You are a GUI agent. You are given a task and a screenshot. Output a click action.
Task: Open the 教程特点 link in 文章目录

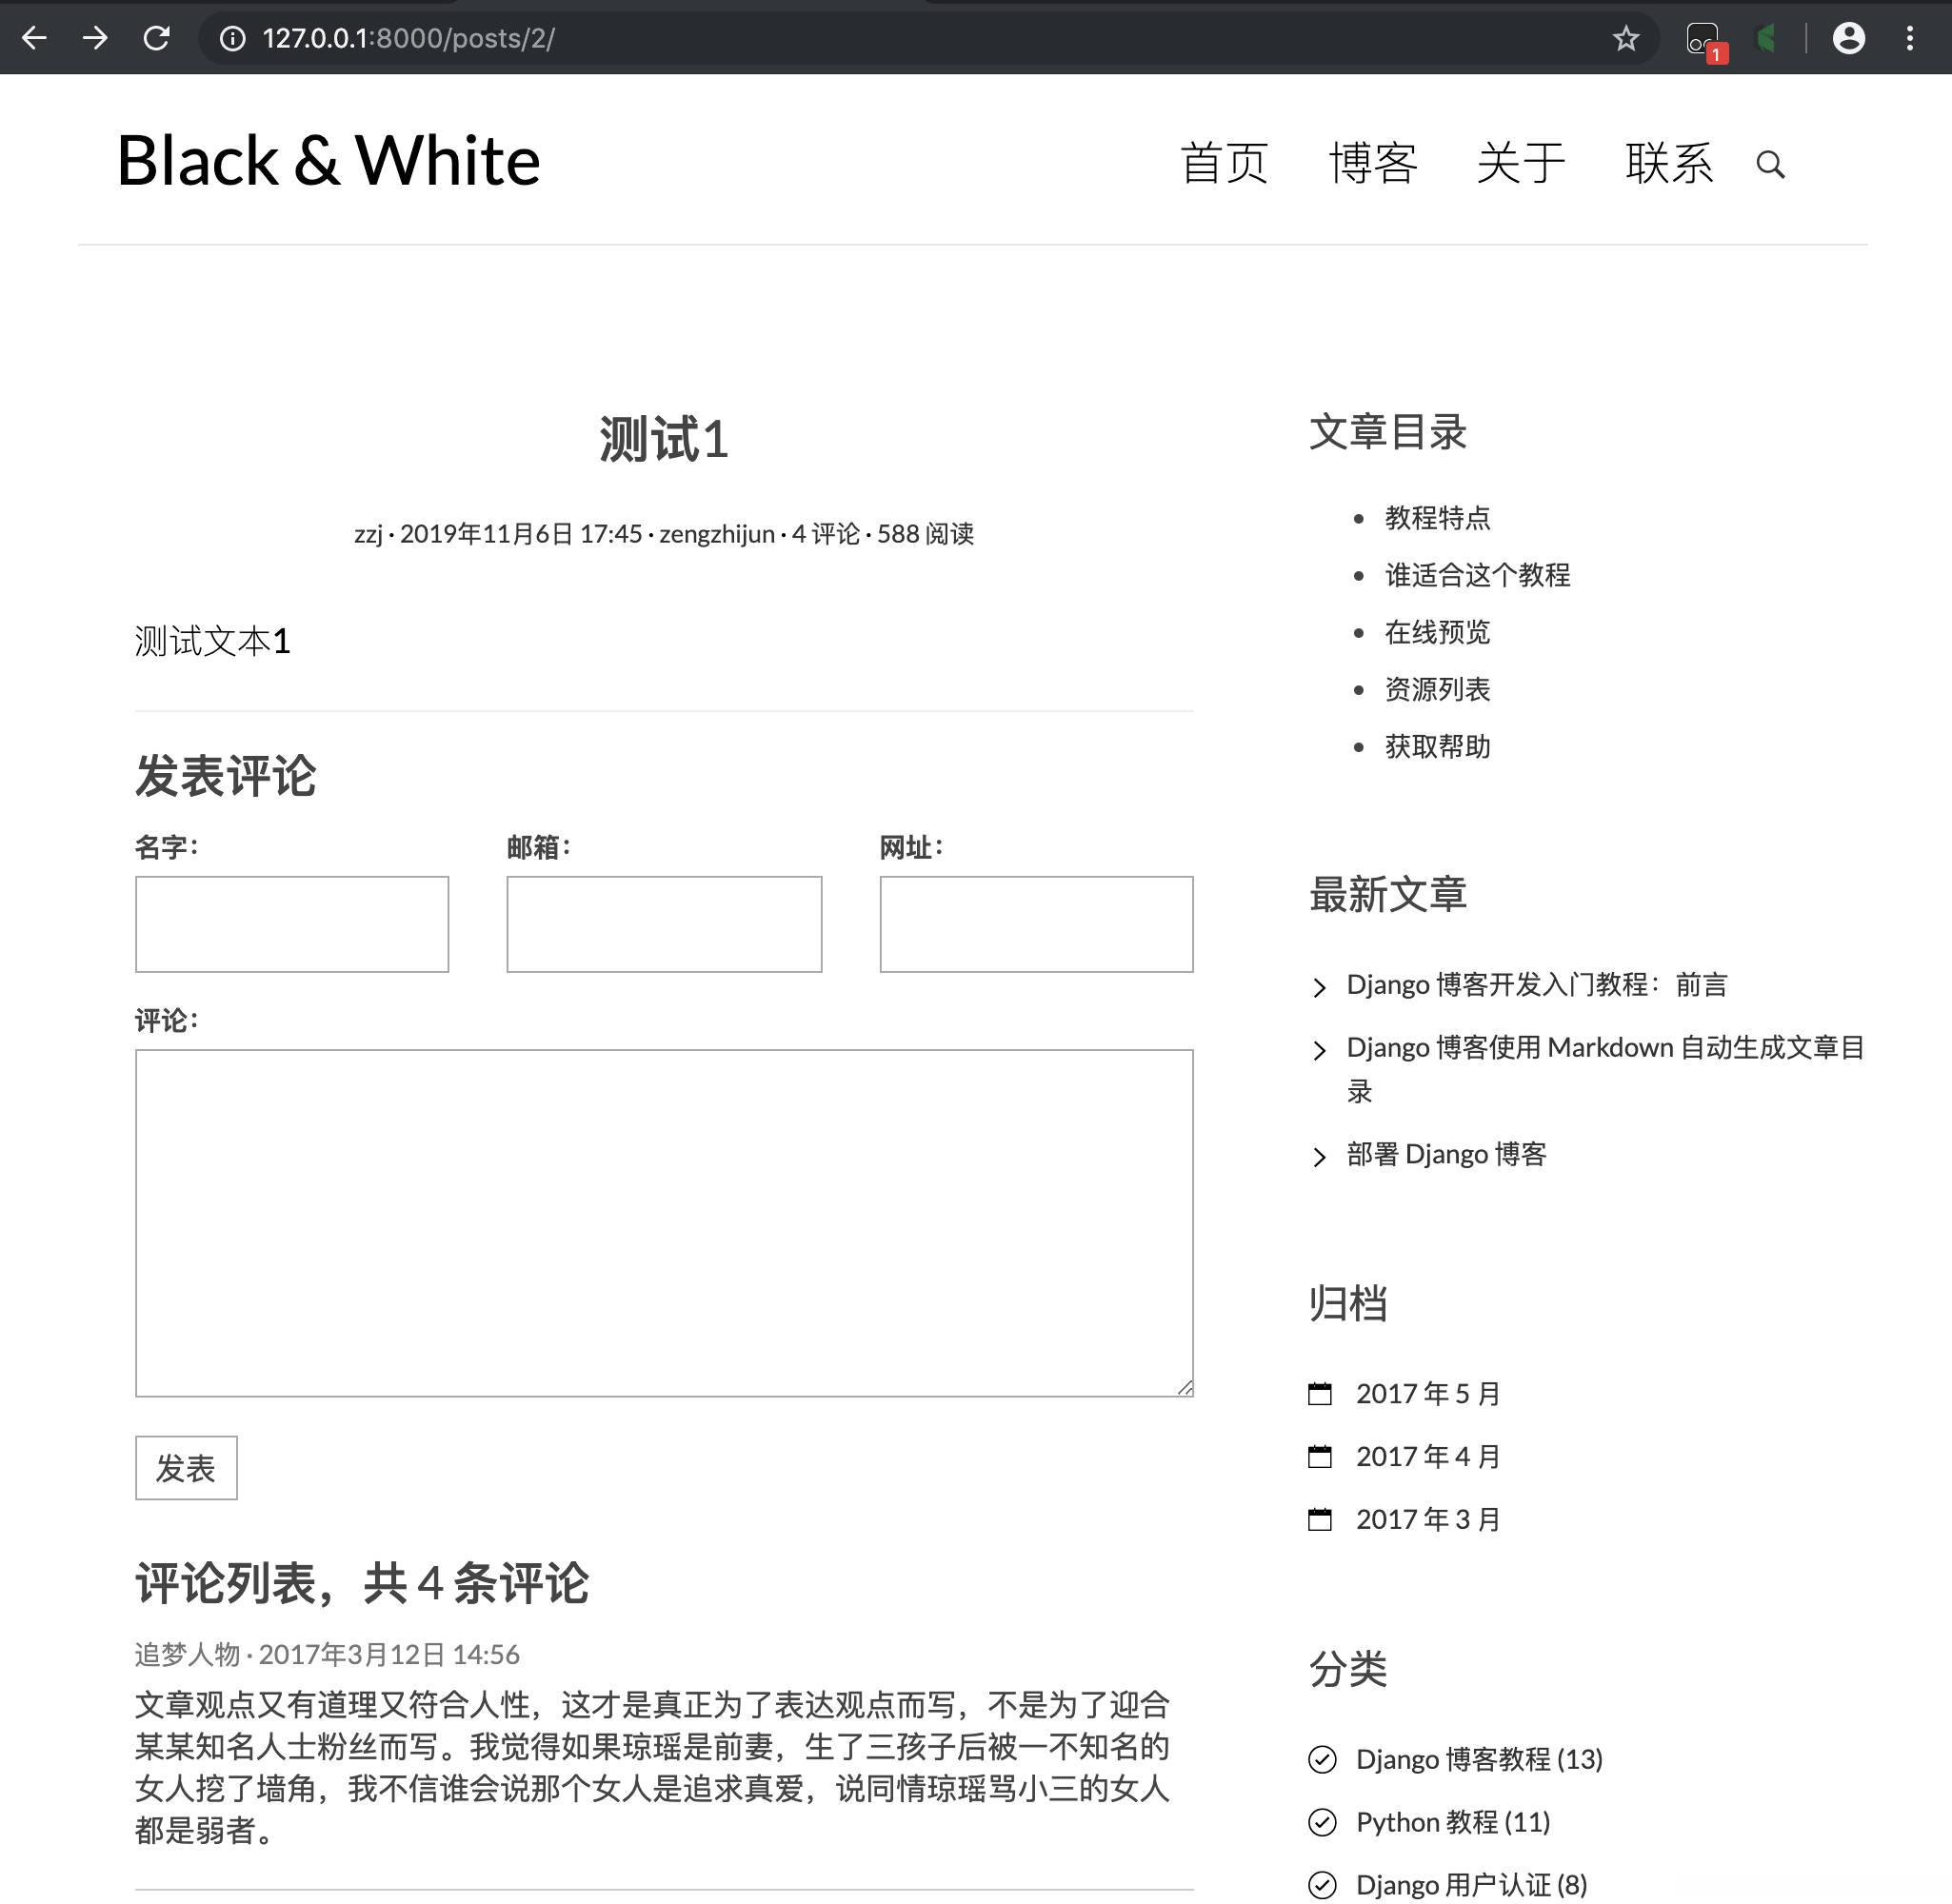[1438, 518]
